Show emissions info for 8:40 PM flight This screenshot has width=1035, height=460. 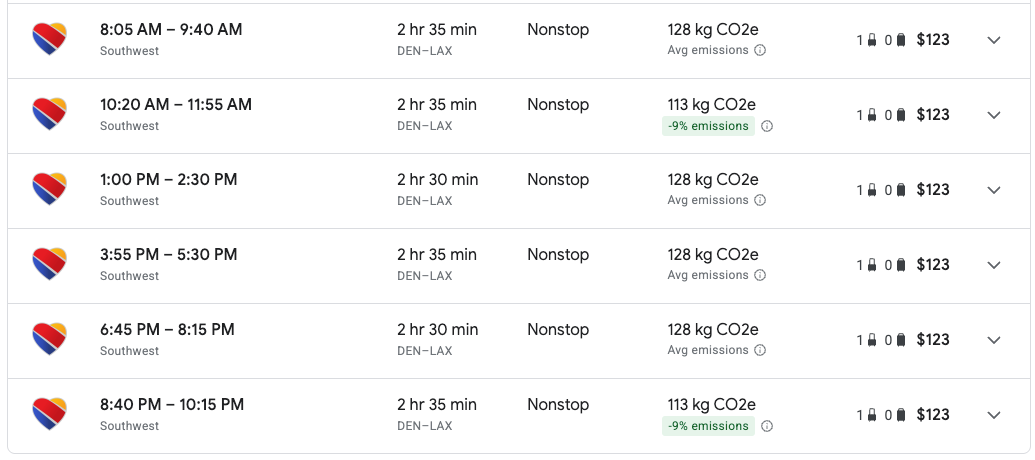(x=767, y=426)
